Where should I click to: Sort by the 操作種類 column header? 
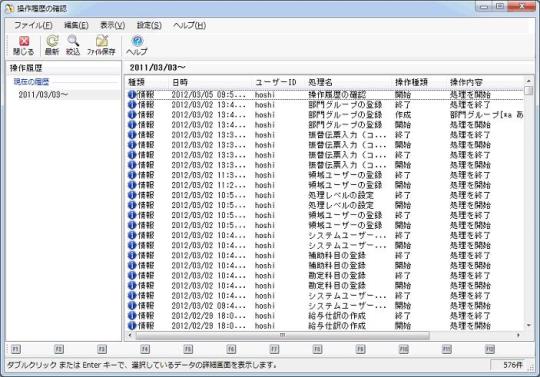coord(411,82)
